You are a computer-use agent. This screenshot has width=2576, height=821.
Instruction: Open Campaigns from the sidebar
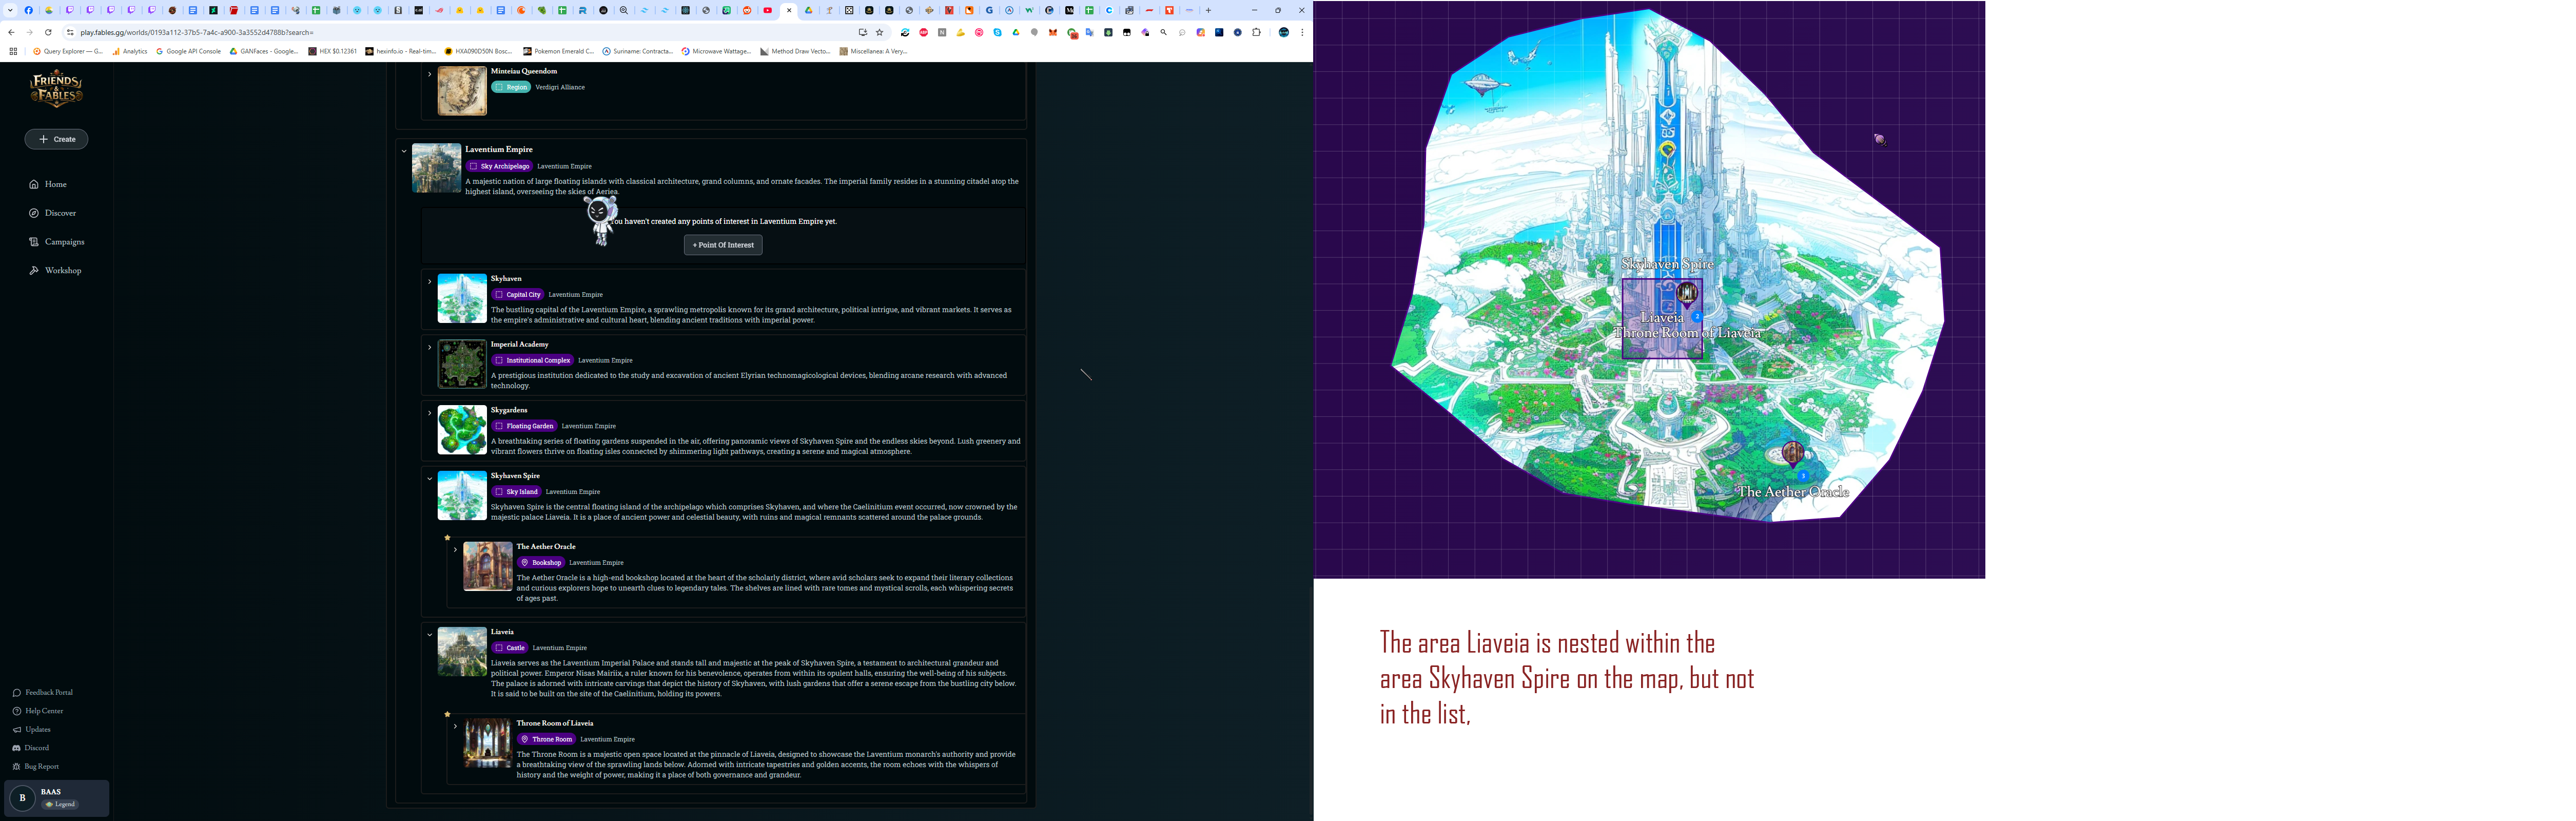tap(56, 242)
